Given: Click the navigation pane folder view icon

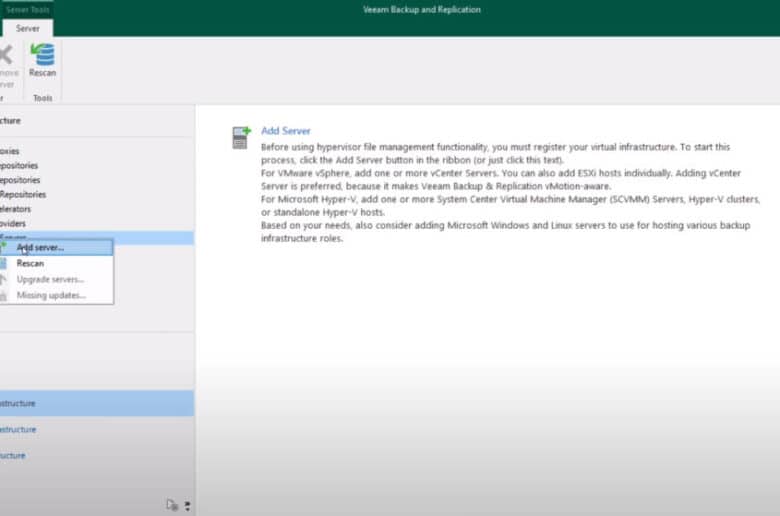Looking at the screenshot, I should pyautogui.click(x=172, y=506).
